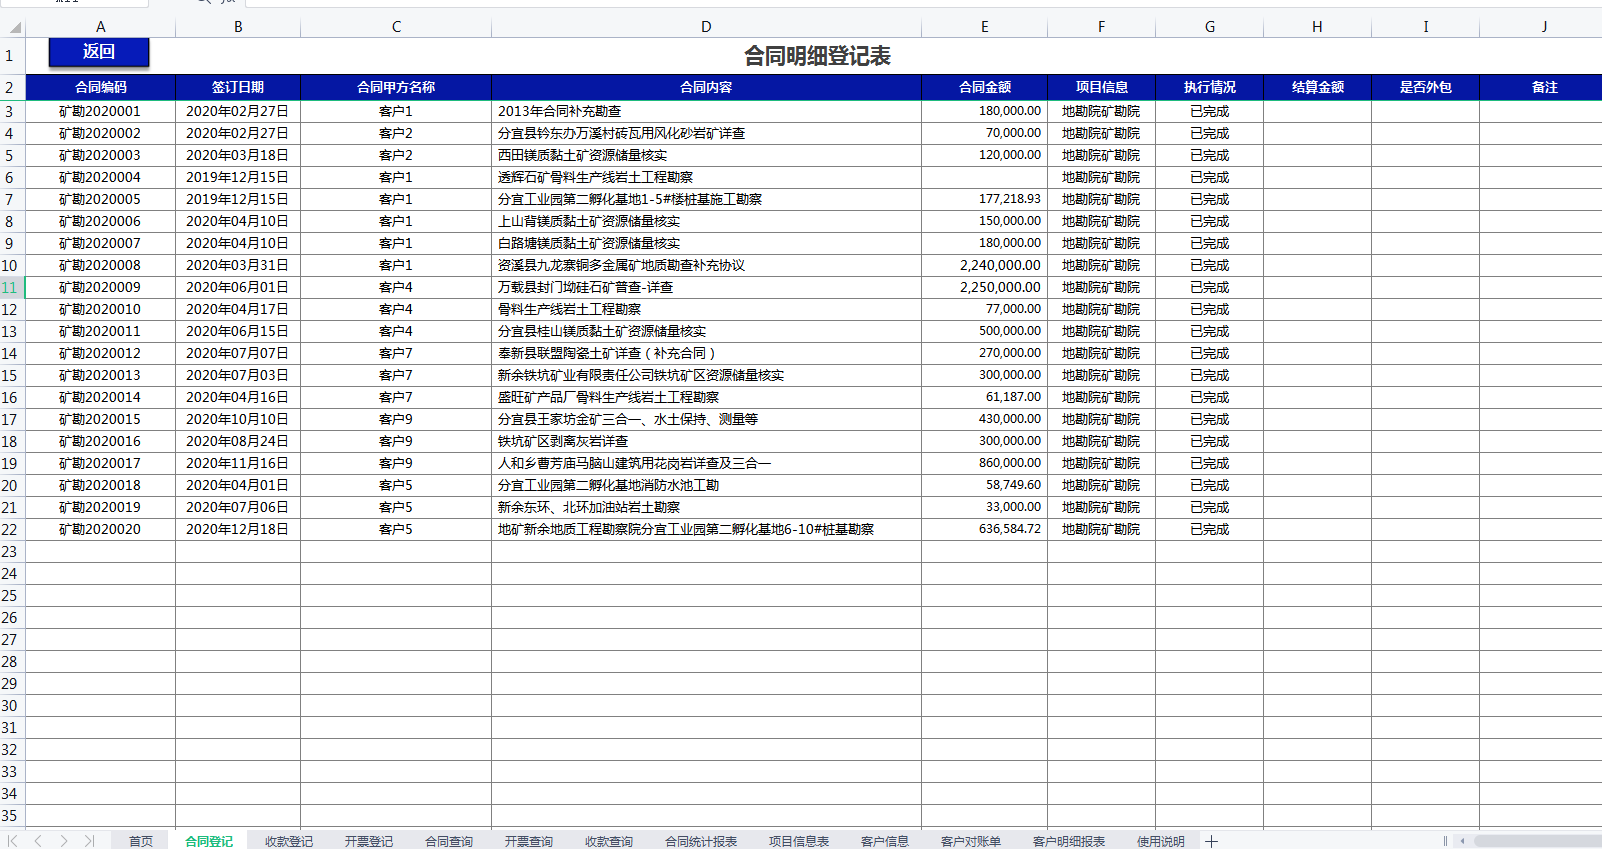
Task: Select amount cell 58,749.60
Action: coord(984,485)
